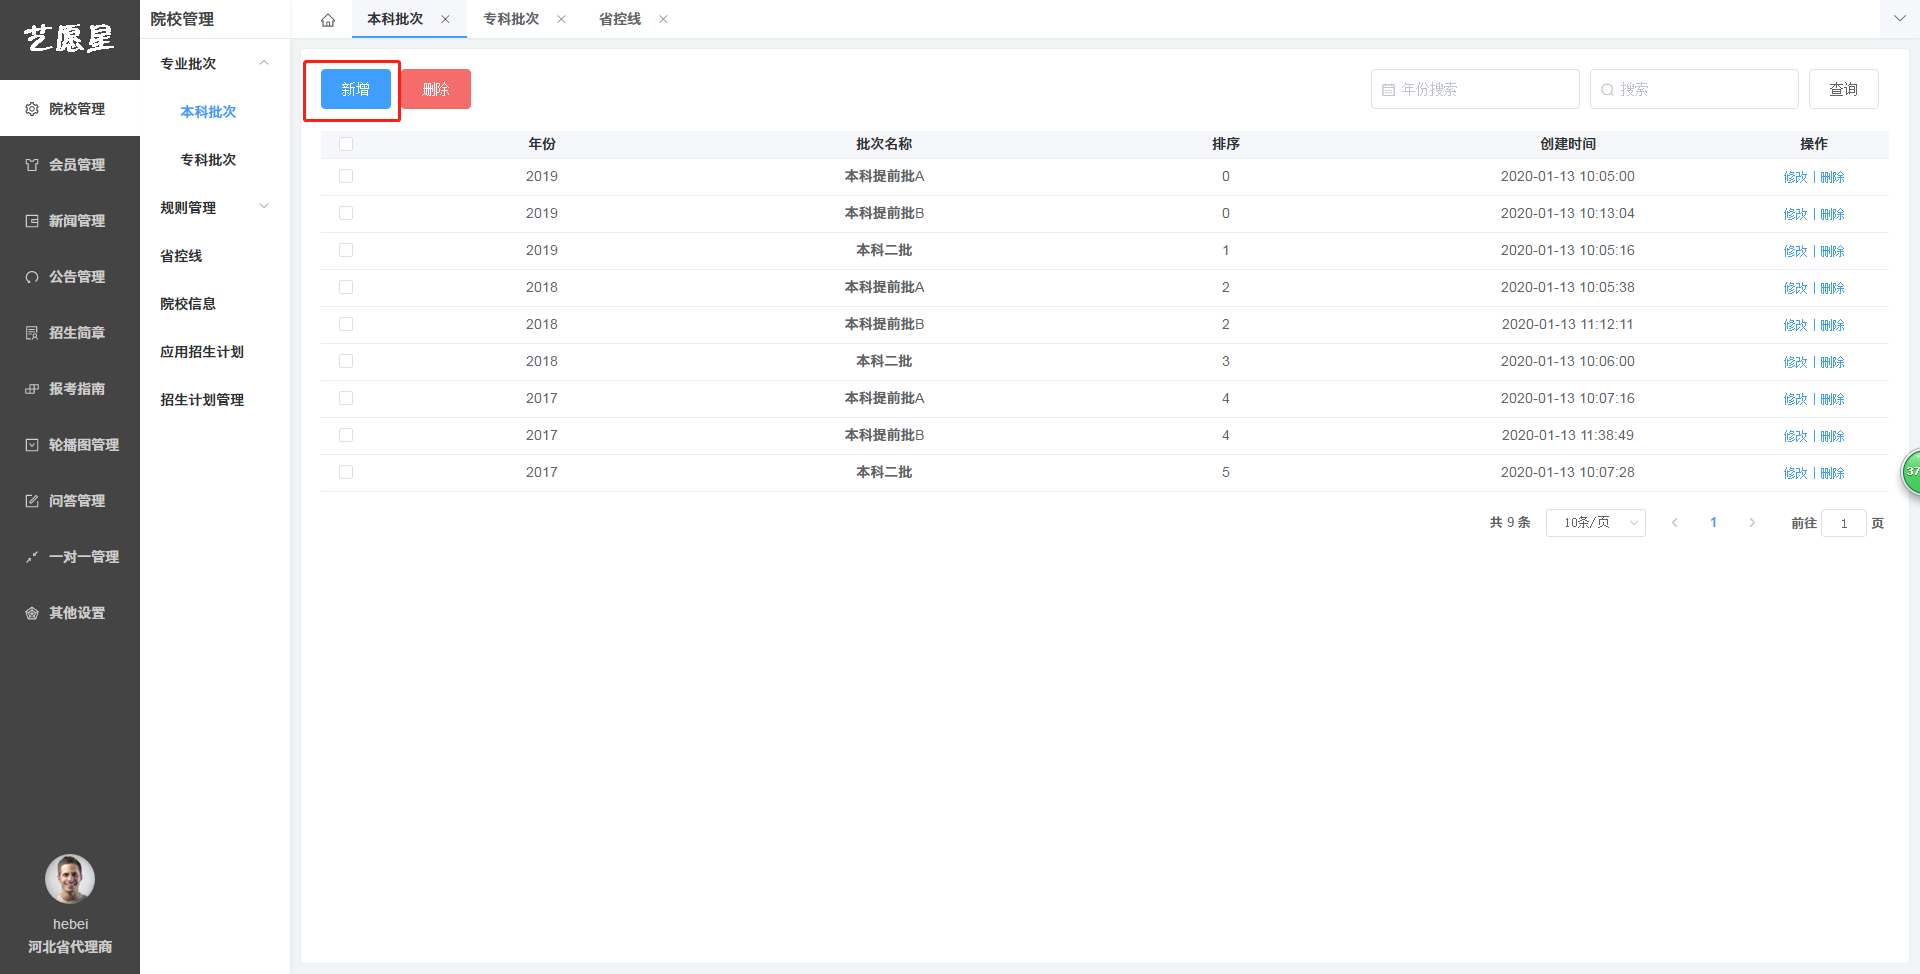Click the 问答管理 sidebar icon

point(32,501)
